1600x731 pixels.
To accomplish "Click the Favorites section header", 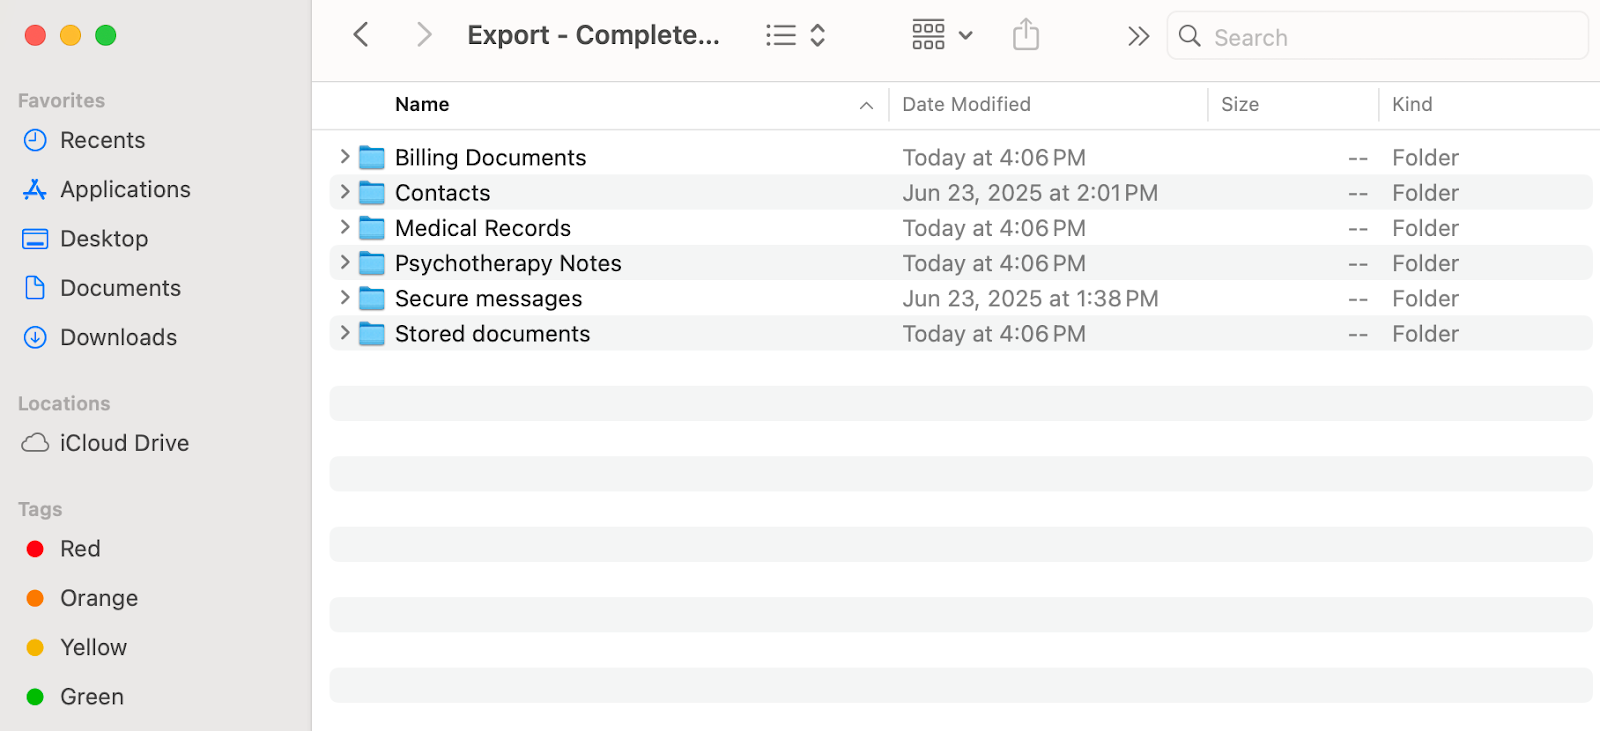I will tap(61, 100).
